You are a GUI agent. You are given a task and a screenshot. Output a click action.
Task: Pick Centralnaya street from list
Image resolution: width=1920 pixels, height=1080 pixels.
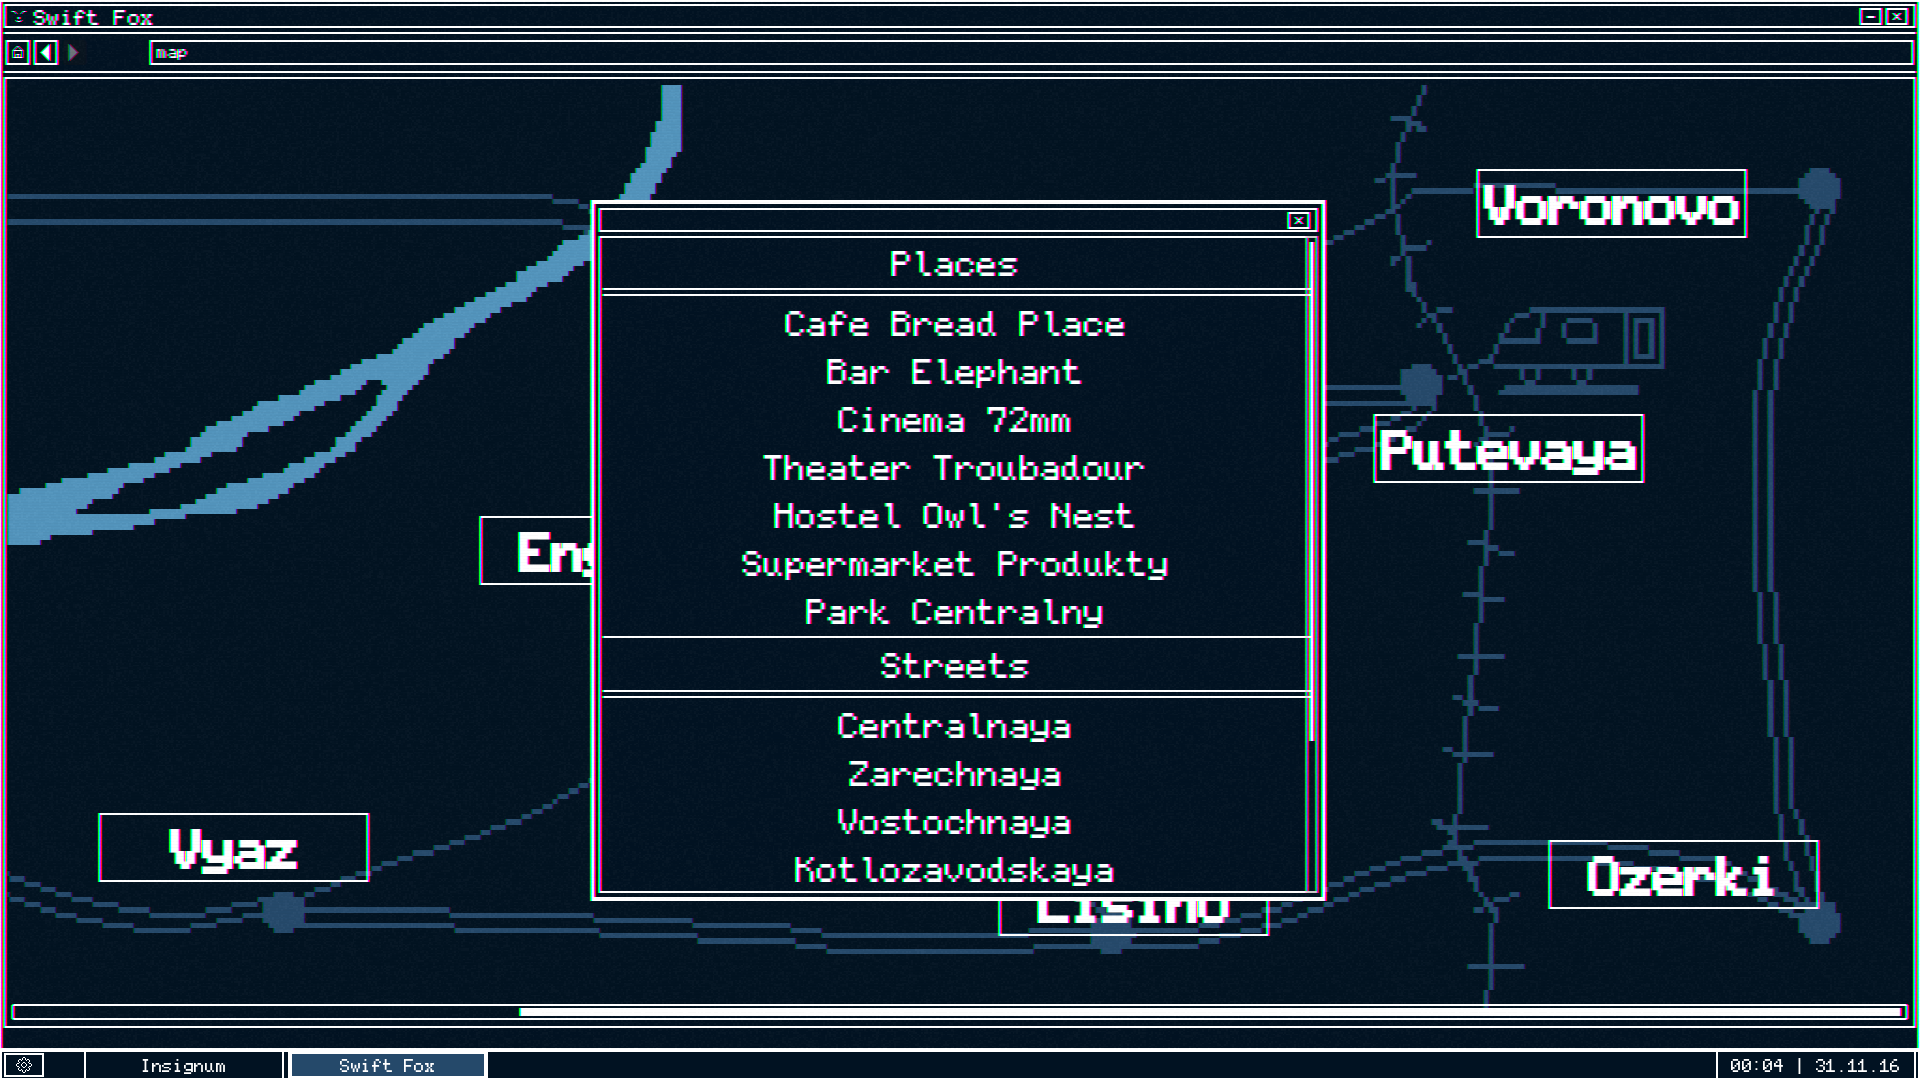[x=954, y=726]
